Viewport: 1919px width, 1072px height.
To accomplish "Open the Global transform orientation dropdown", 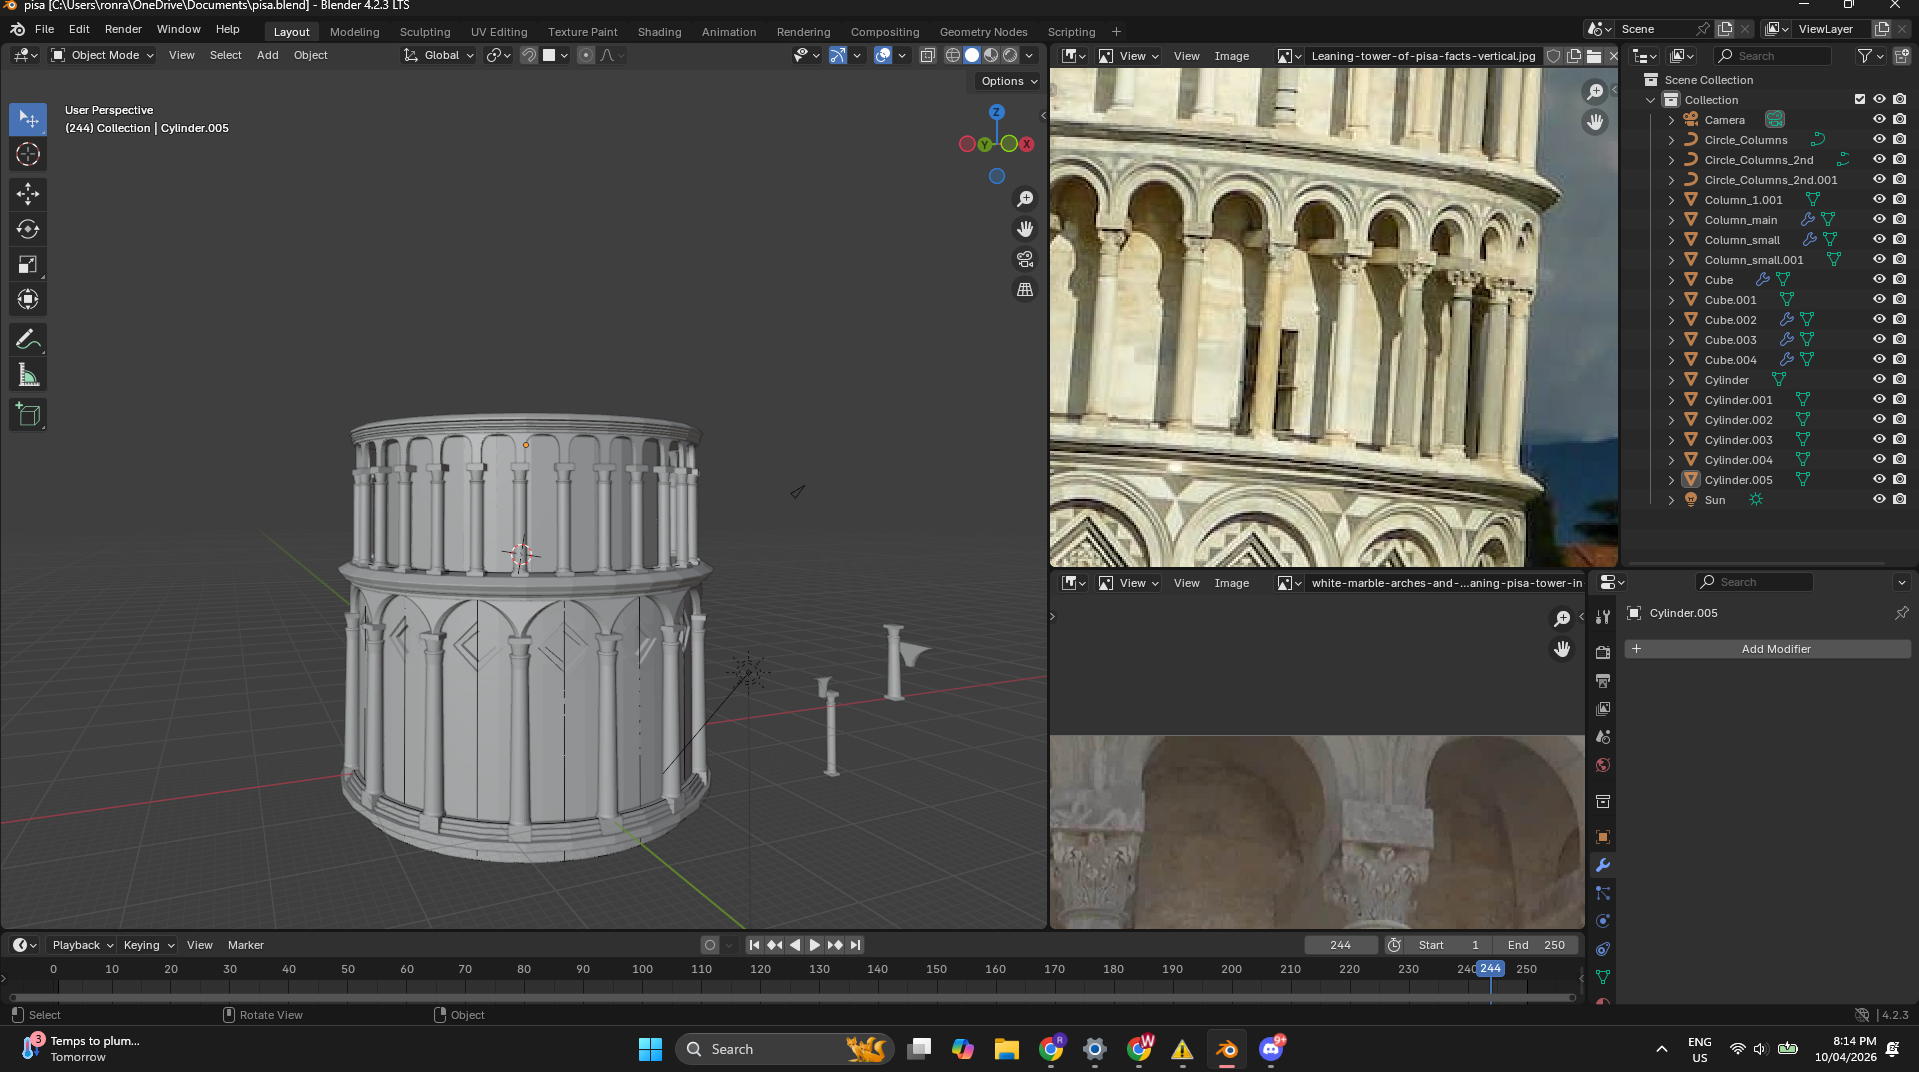I will 439,55.
